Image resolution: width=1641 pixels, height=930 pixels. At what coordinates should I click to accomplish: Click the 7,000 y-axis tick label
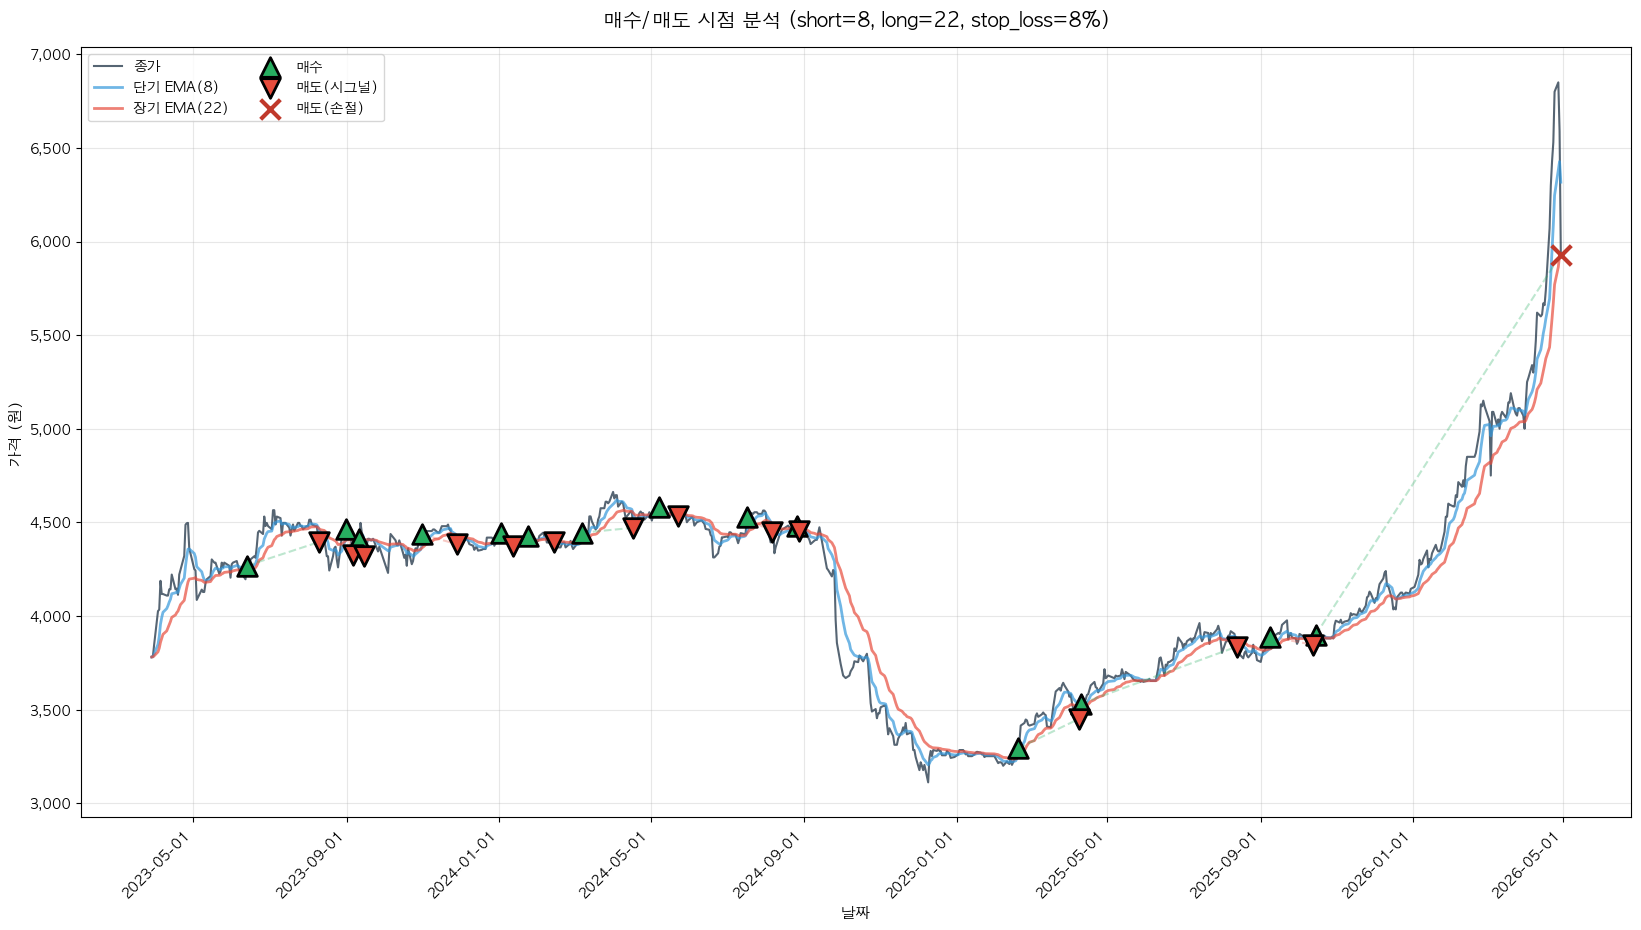50,55
